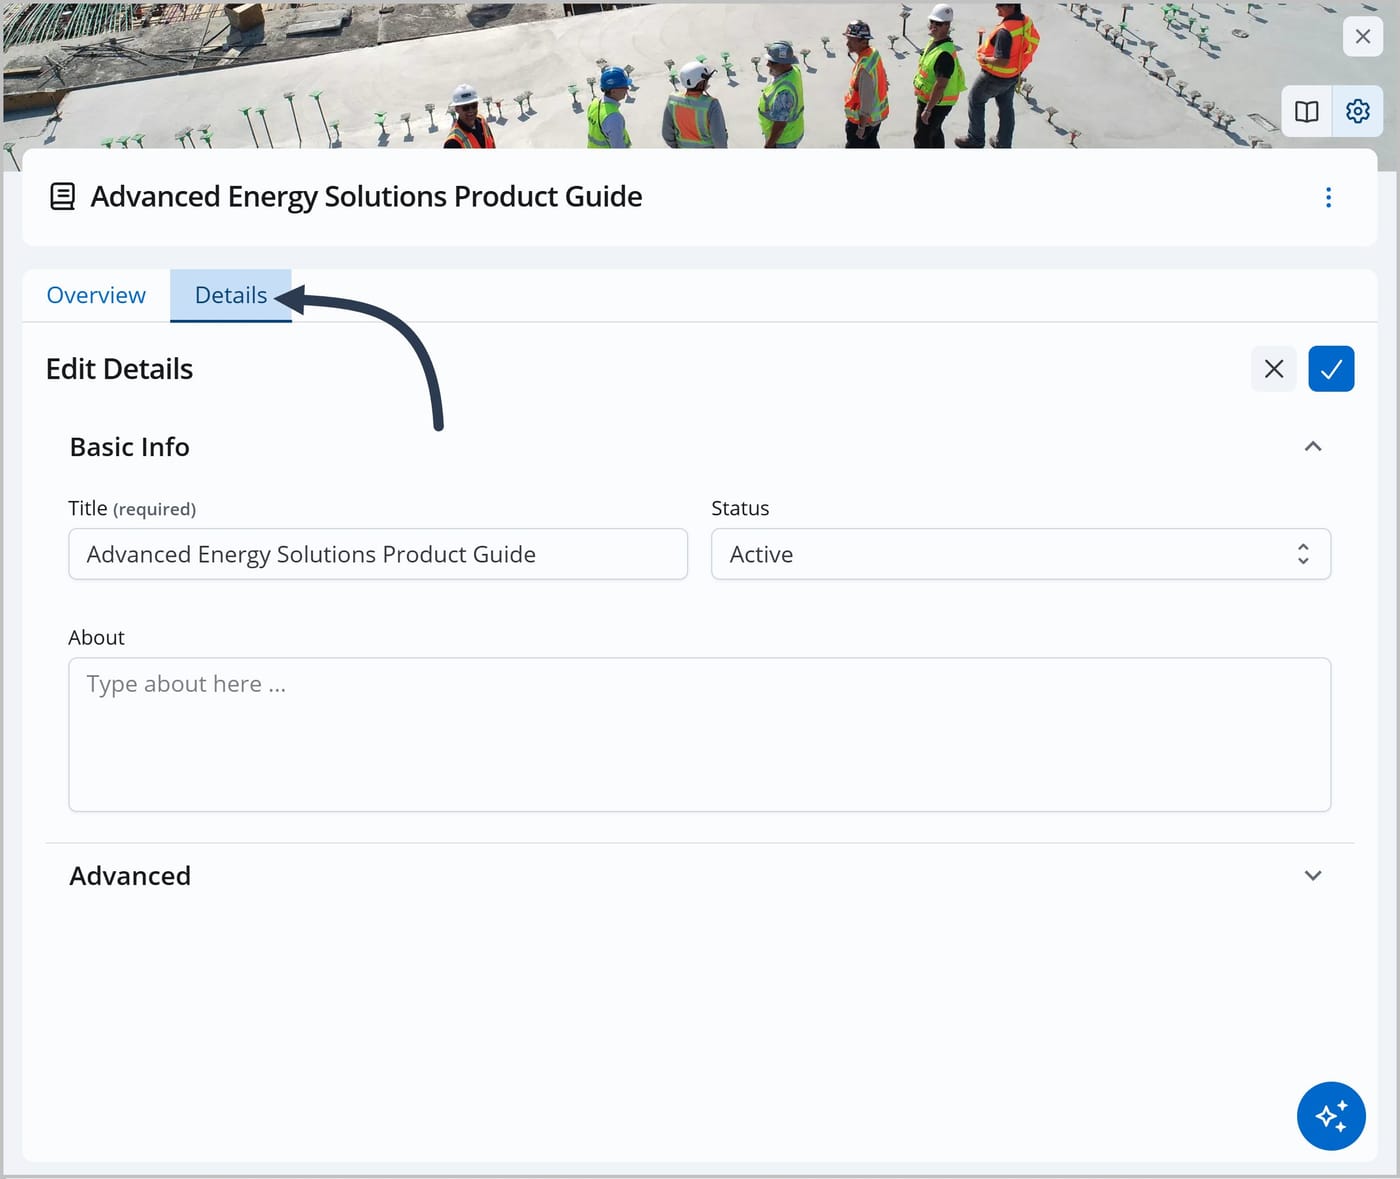
Task: Click the document icon beside the title
Action: click(x=62, y=196)
